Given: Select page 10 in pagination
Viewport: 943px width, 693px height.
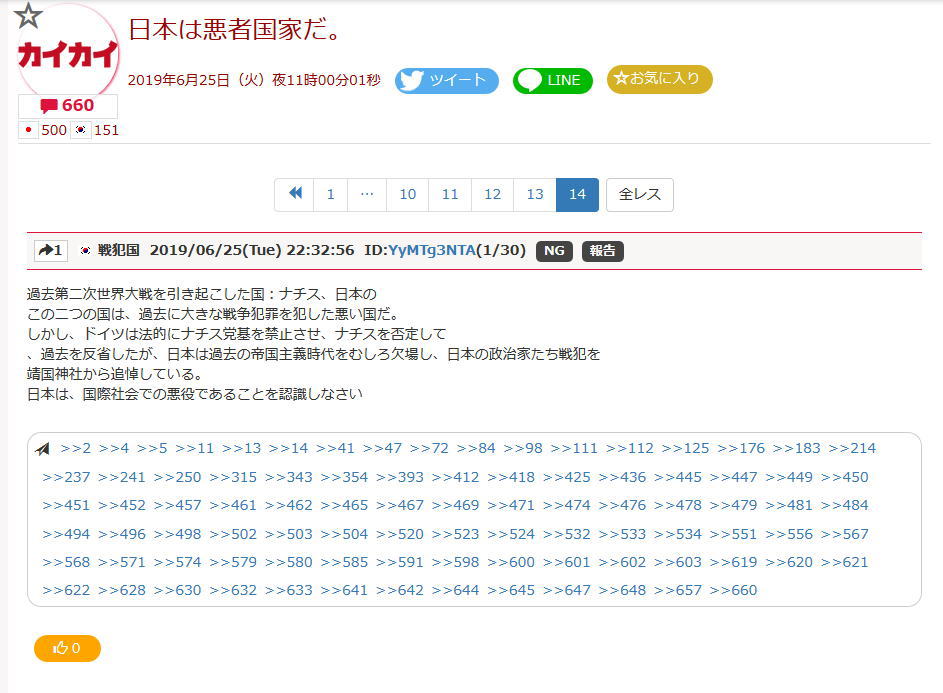Looking at the screenshot, I should click(x=407, y=194).
